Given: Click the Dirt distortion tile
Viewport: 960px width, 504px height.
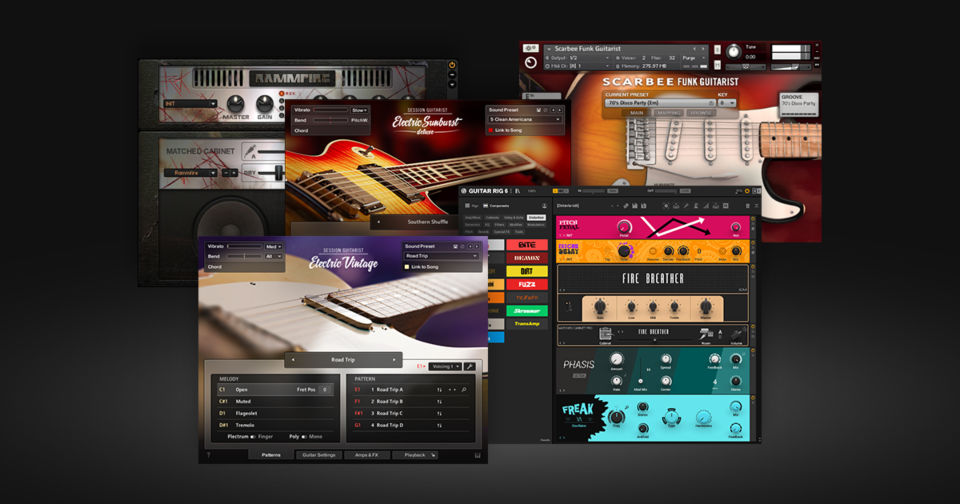Looking at the screenshot, I should (526, 270).
